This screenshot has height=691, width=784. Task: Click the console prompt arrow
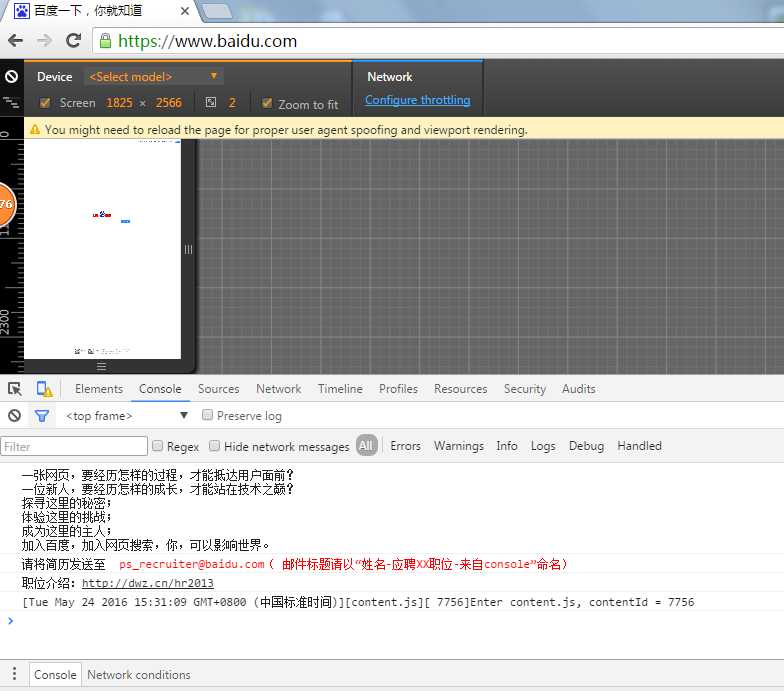(10, 620)
